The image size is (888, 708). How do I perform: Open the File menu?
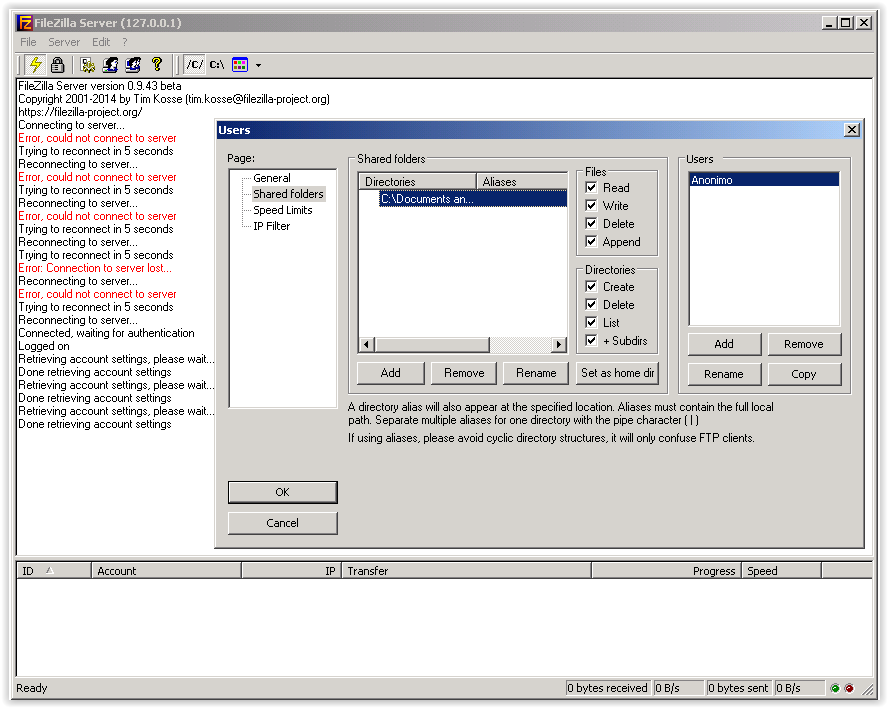(x=28, y=42)
